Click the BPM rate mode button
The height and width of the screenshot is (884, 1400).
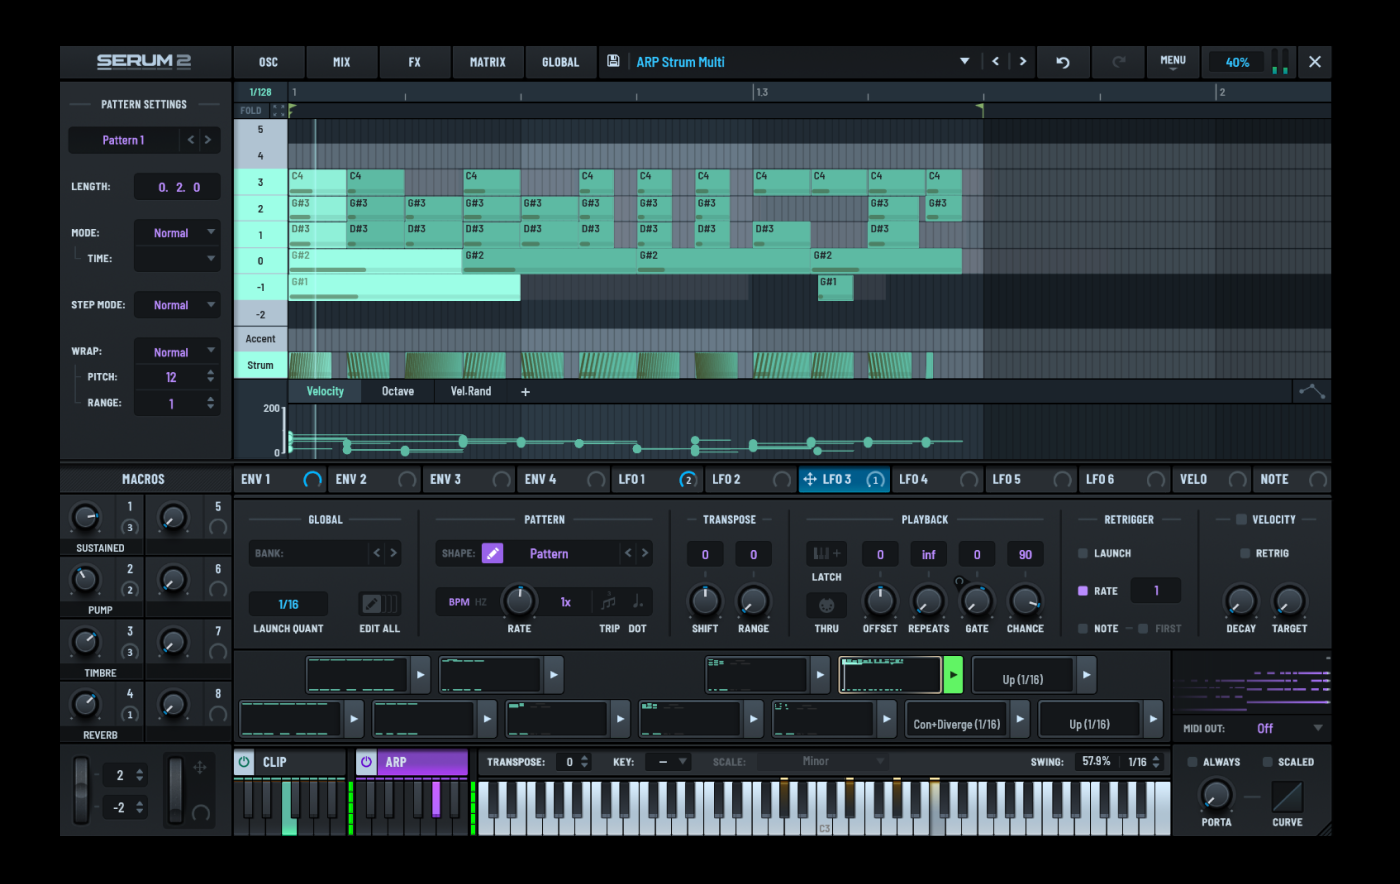[459, 602]
